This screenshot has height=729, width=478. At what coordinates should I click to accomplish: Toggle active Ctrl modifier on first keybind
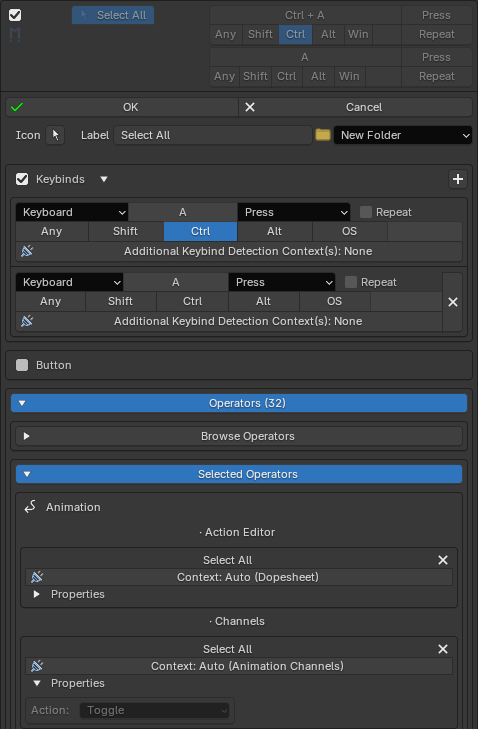coord(201,232)
